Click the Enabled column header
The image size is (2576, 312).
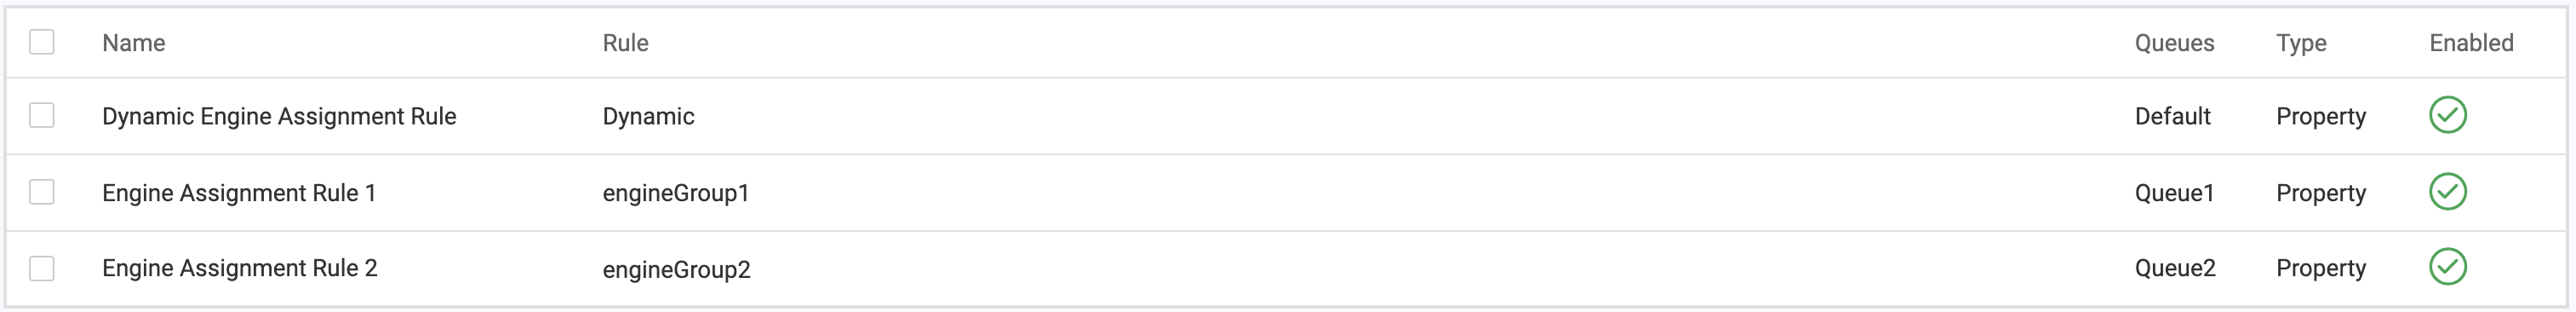(2471, 43)
